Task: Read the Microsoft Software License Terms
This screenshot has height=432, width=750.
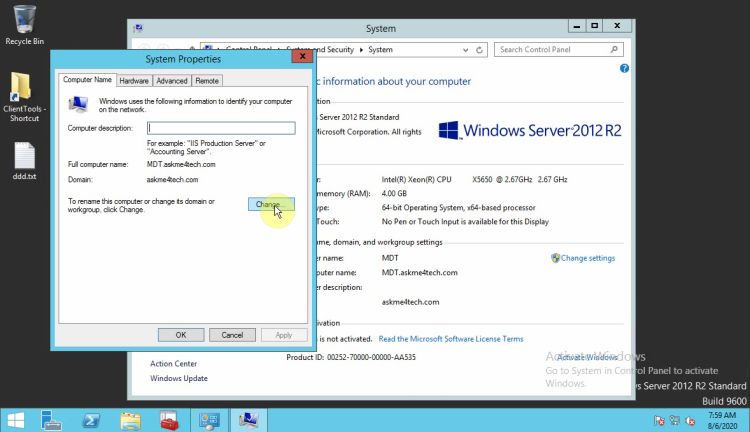Action: pos(450,339)
